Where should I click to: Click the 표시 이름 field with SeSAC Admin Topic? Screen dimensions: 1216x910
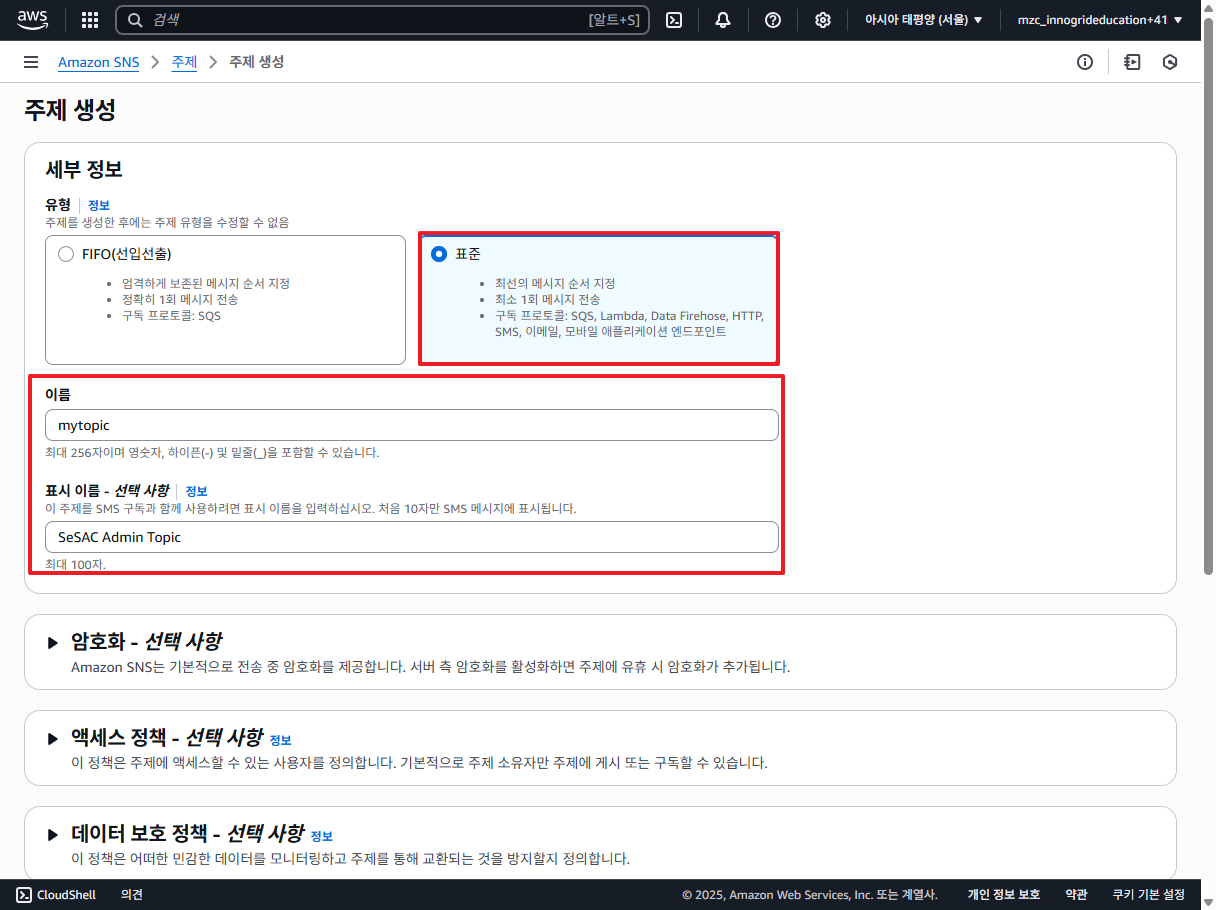(x=412, y=537)
